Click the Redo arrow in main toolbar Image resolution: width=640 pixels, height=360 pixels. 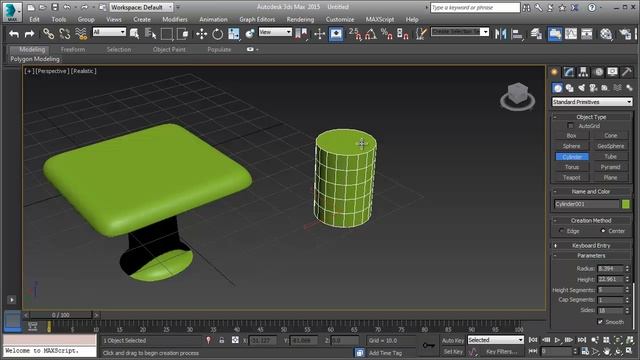tap(29, 34)
